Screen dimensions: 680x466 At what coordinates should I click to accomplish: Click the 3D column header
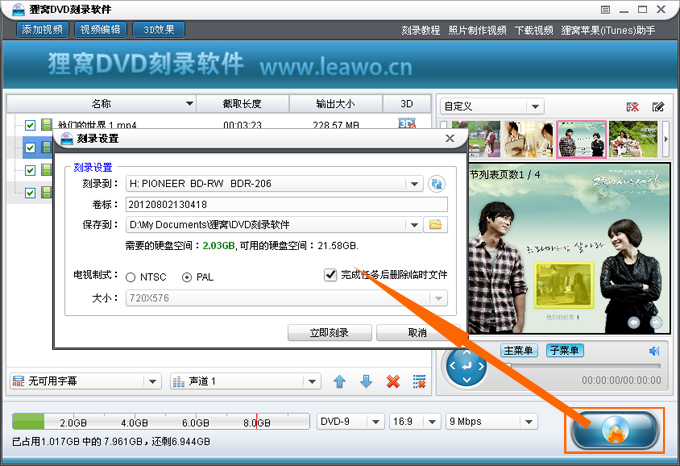click(x=407, y=104)
